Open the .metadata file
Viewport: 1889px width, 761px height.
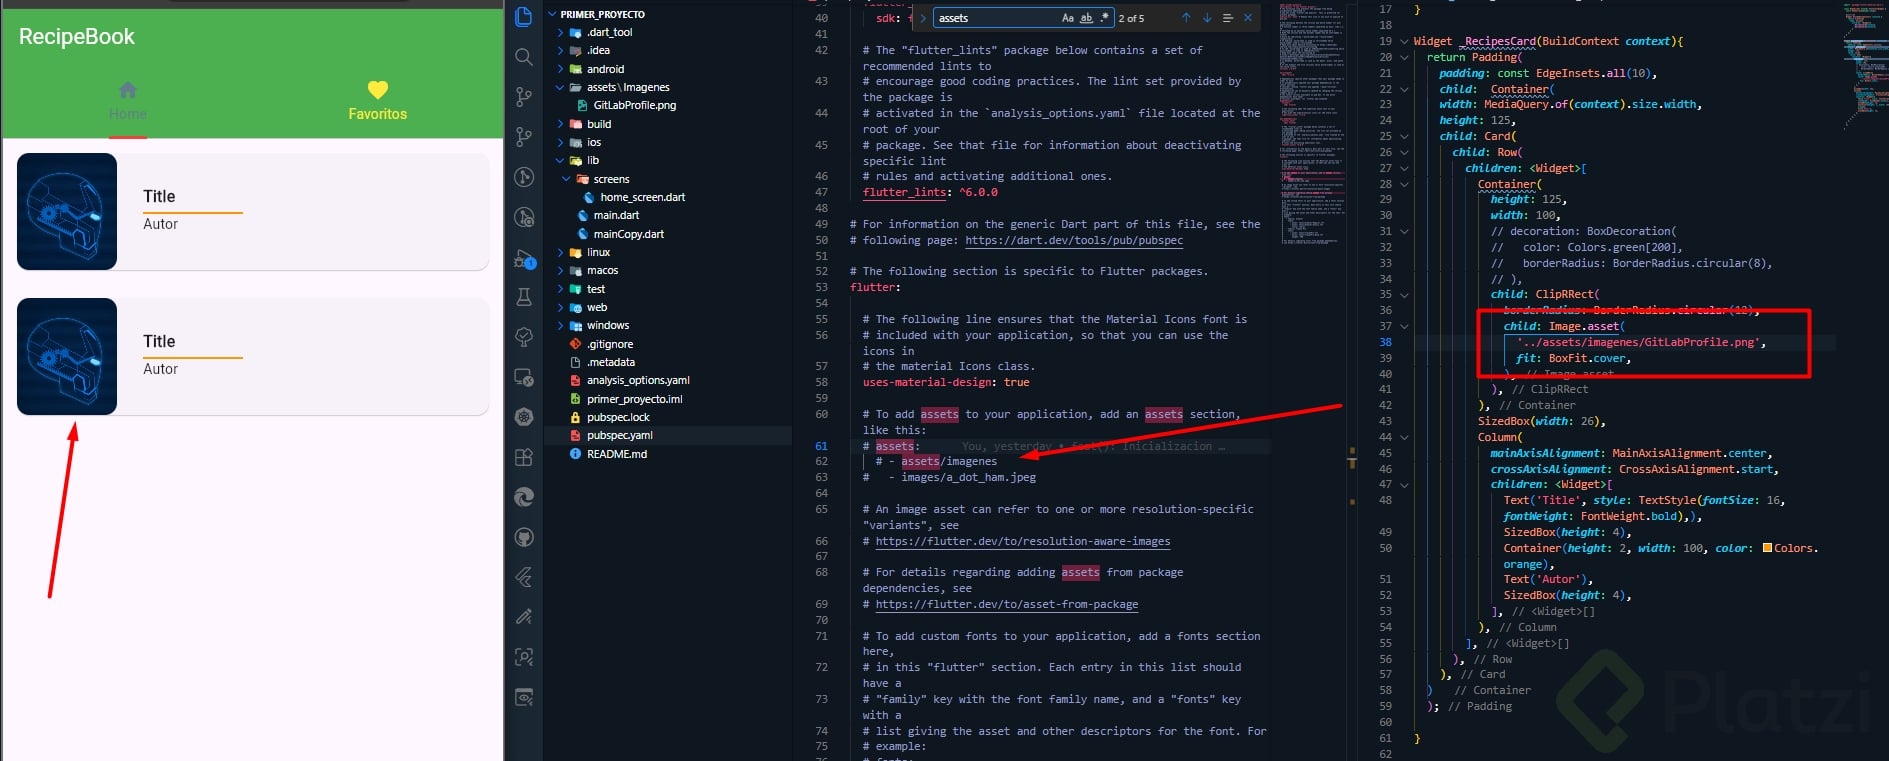pyautogui.click(x=611, y=362)
